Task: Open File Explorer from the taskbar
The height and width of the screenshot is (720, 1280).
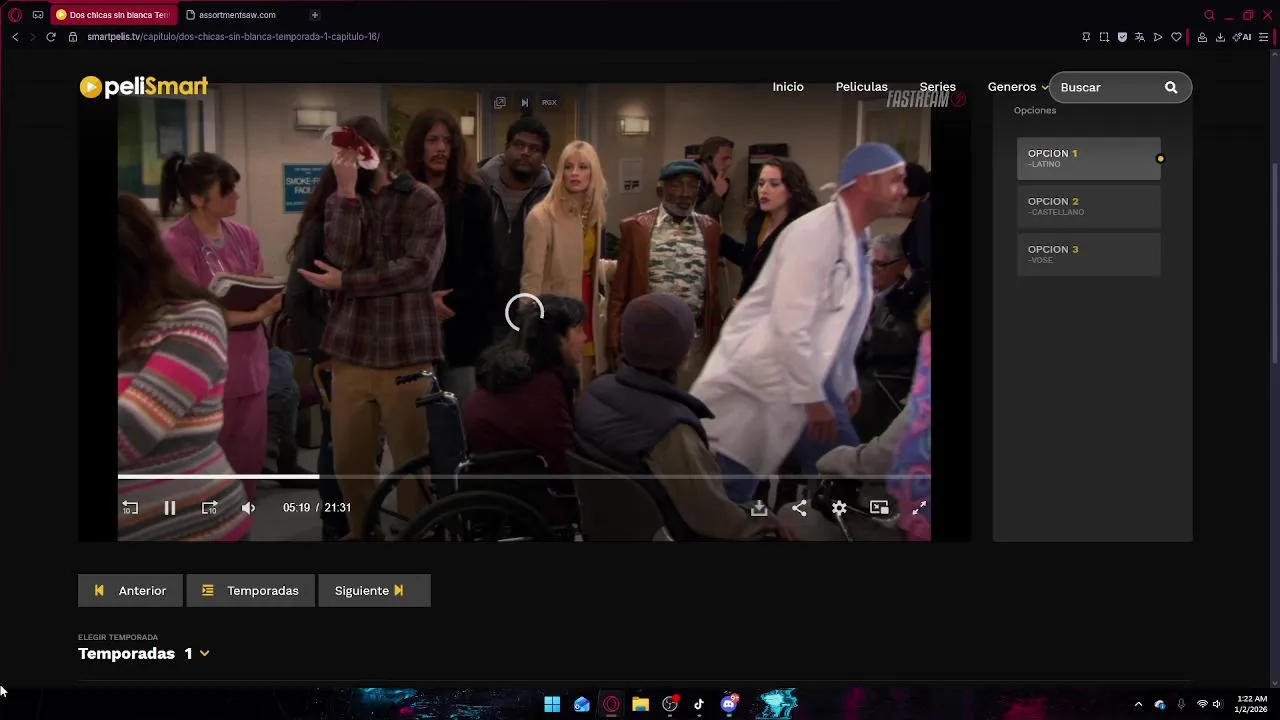Action: point(640,704)
